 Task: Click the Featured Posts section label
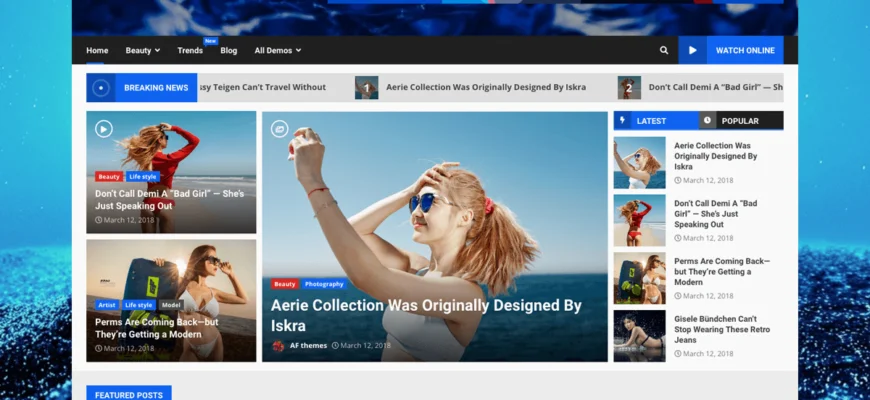[128, 394]
